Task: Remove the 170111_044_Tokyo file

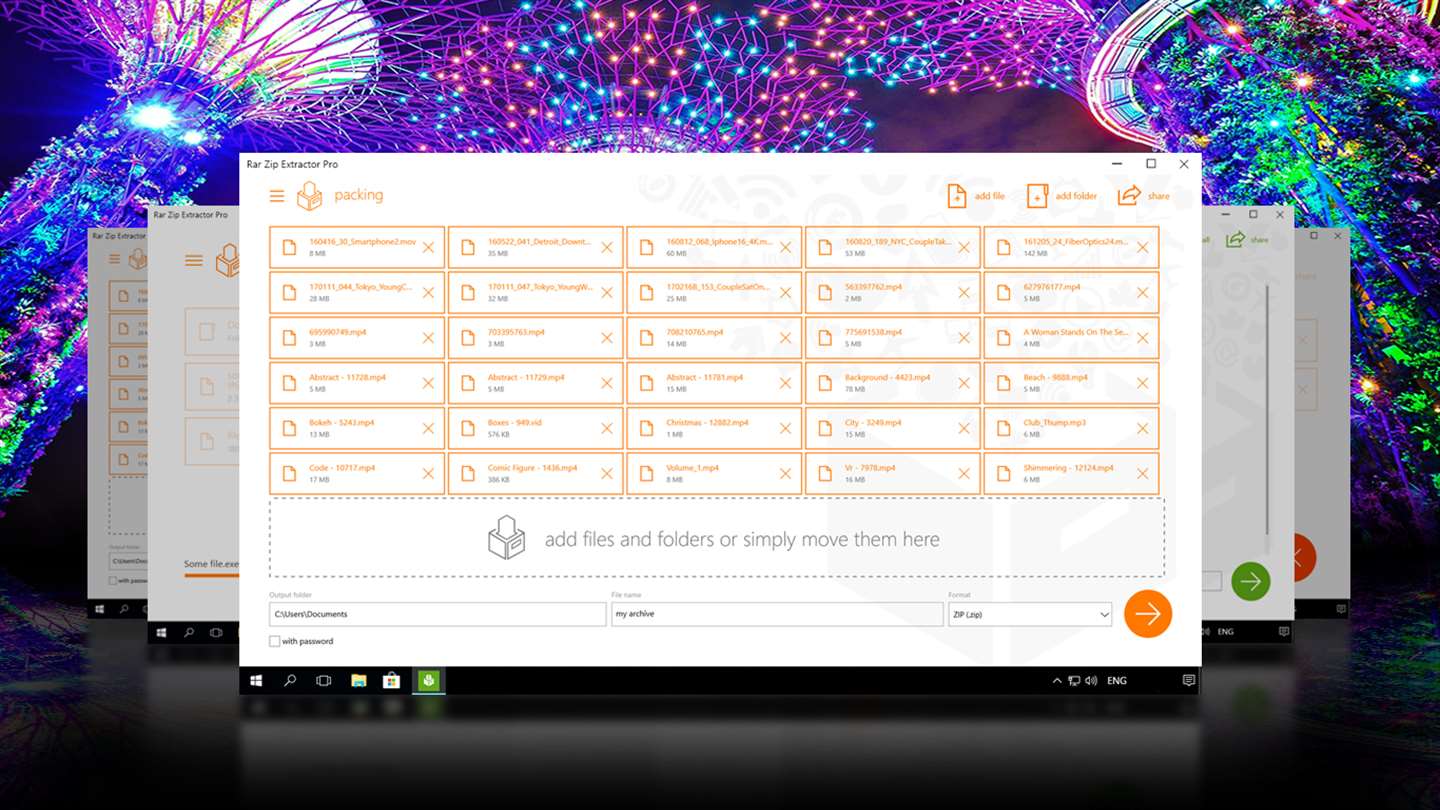Action: [428, 293]
